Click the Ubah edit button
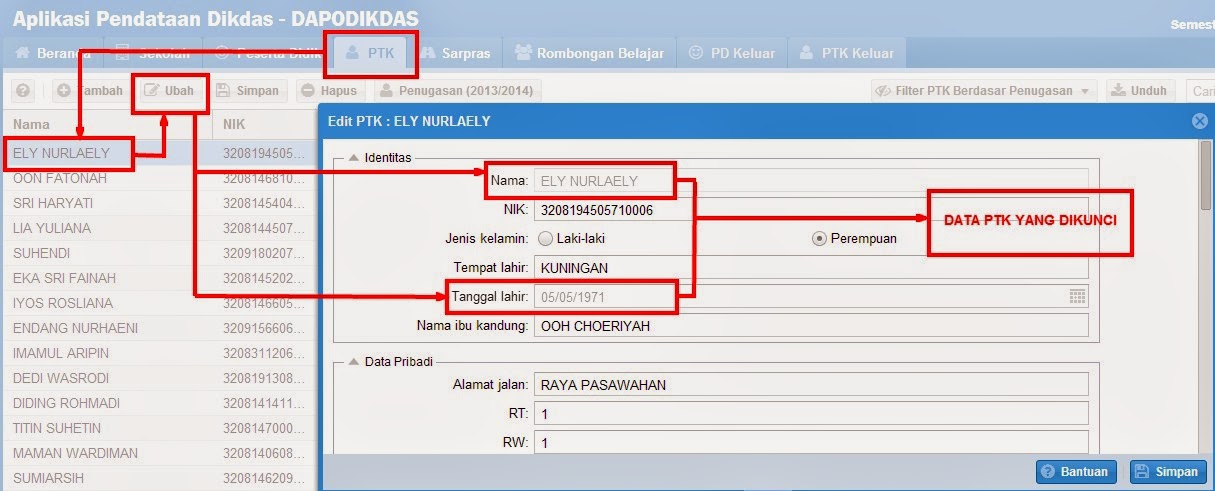Image resolution: width=1215 pixels, height=491 pixels. (x=169, y=91)
